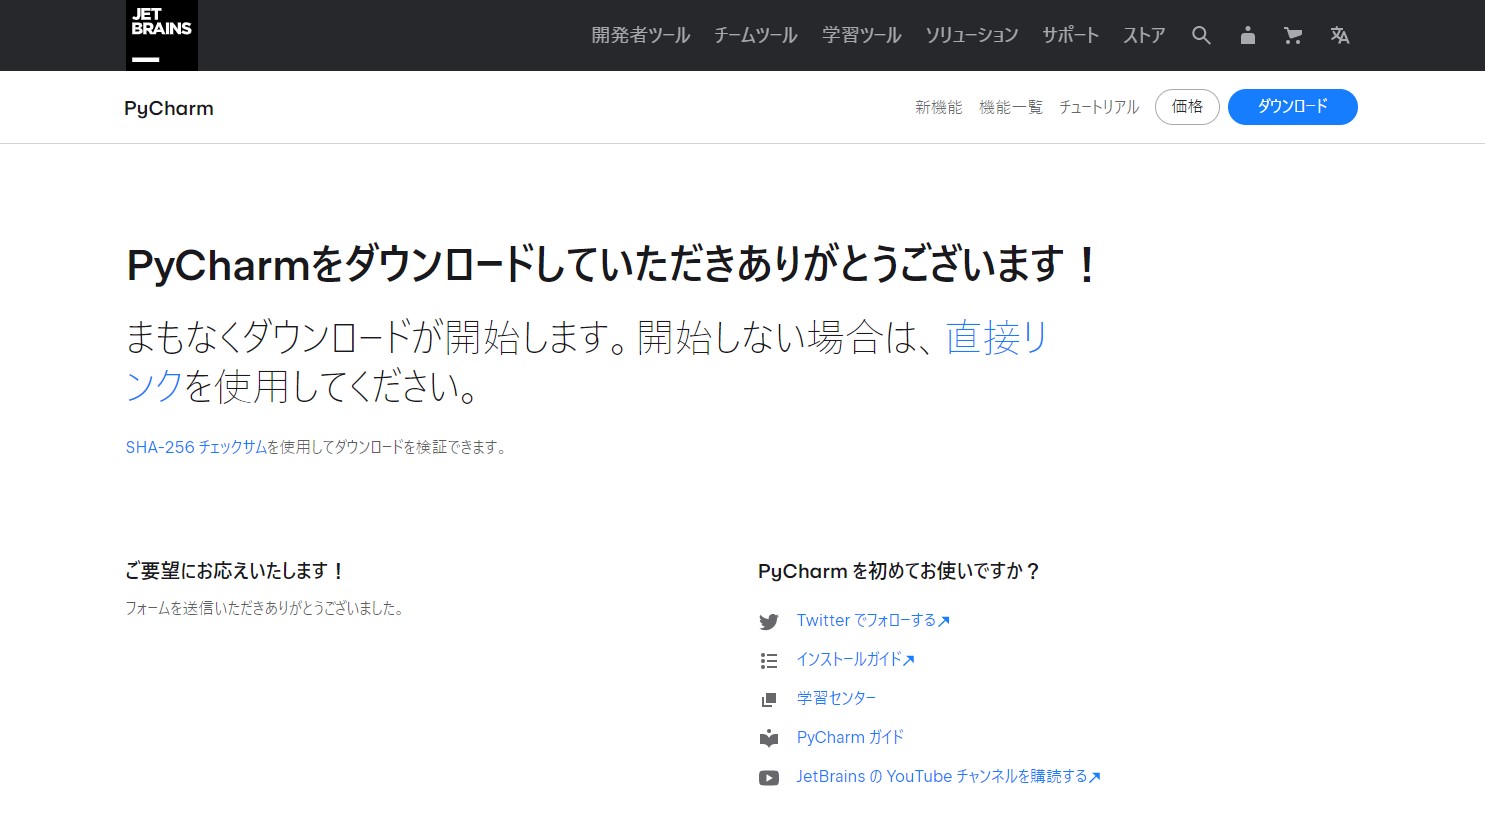Open the 開発者ツール menu
Screen dimensions: 1485x837
pos(641,36)
